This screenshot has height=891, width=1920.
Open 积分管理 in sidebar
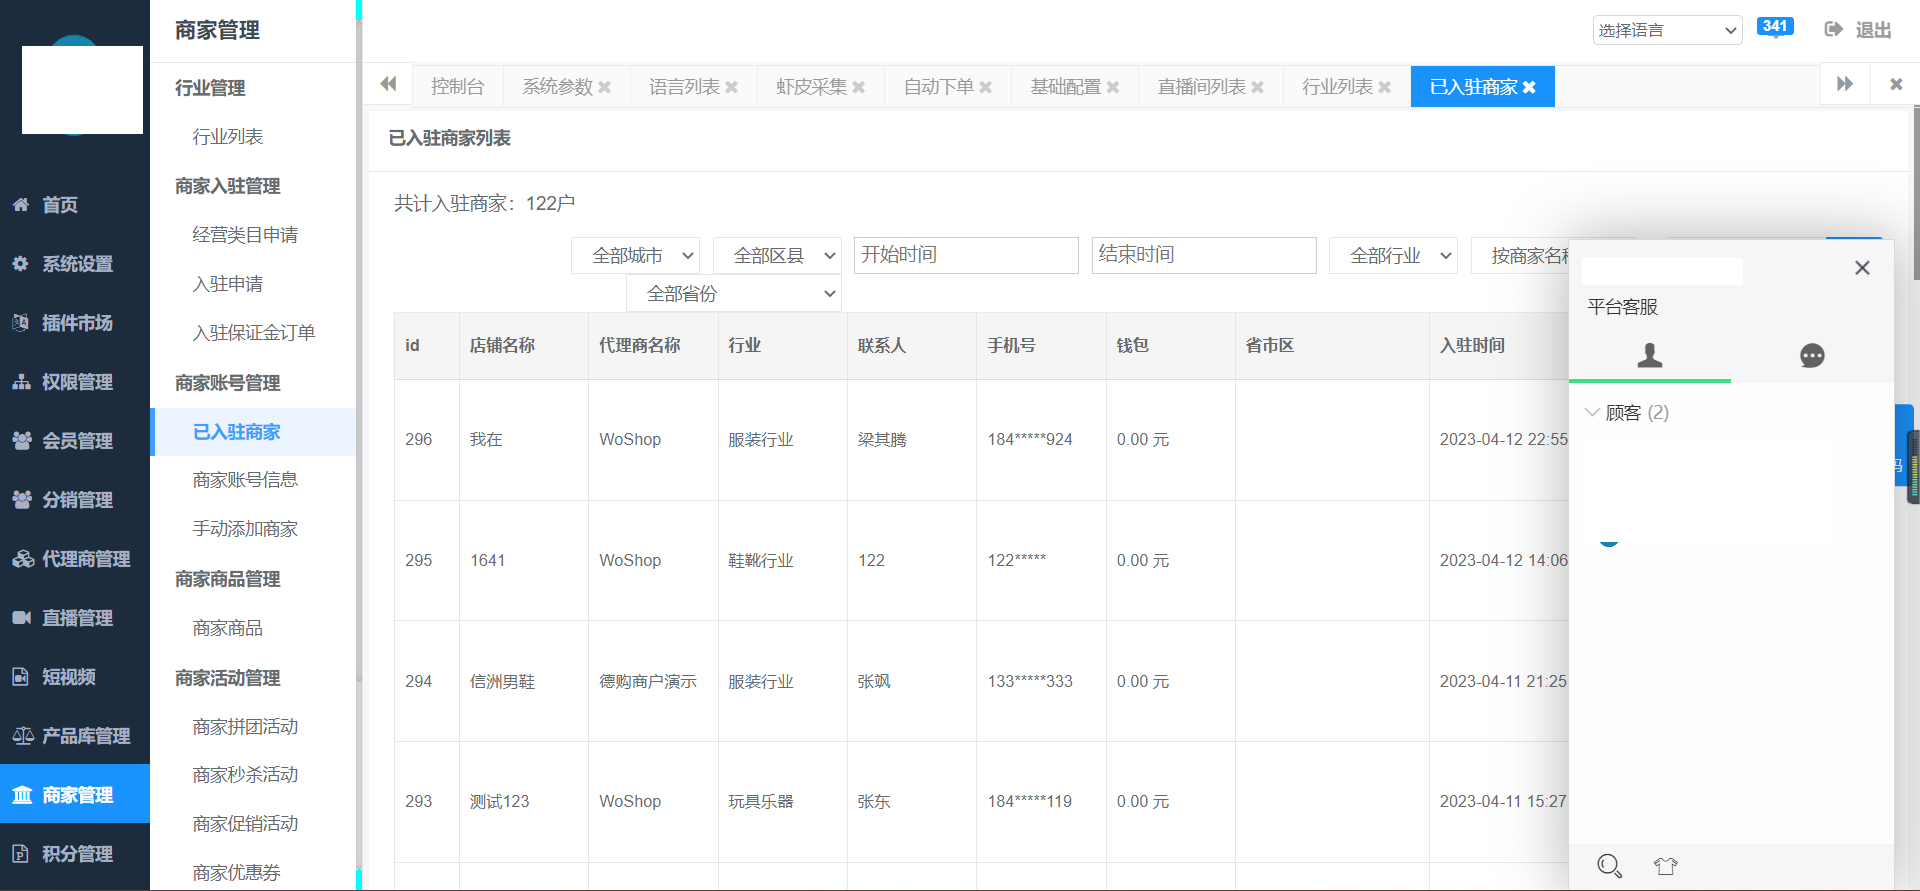(75, 854)
